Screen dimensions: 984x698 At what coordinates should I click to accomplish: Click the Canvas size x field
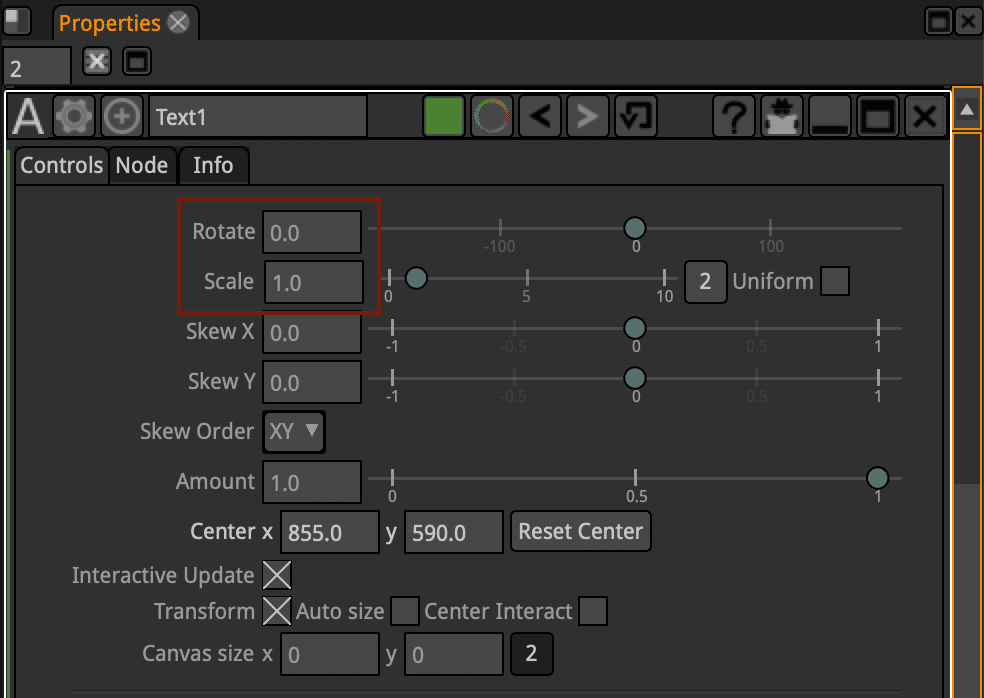click(330, 654)
